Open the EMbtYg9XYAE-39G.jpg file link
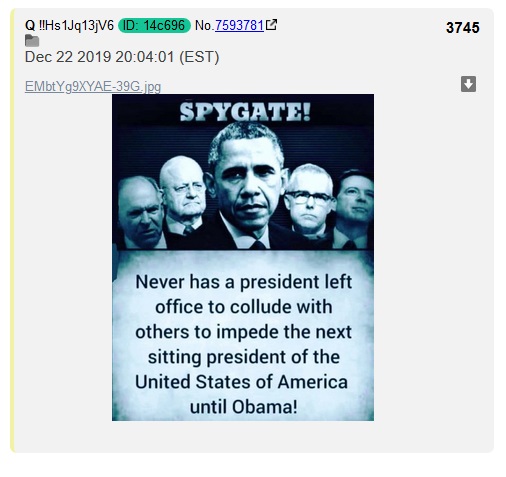This screenshot has width=506, height=477. click(x=93, y=86)
